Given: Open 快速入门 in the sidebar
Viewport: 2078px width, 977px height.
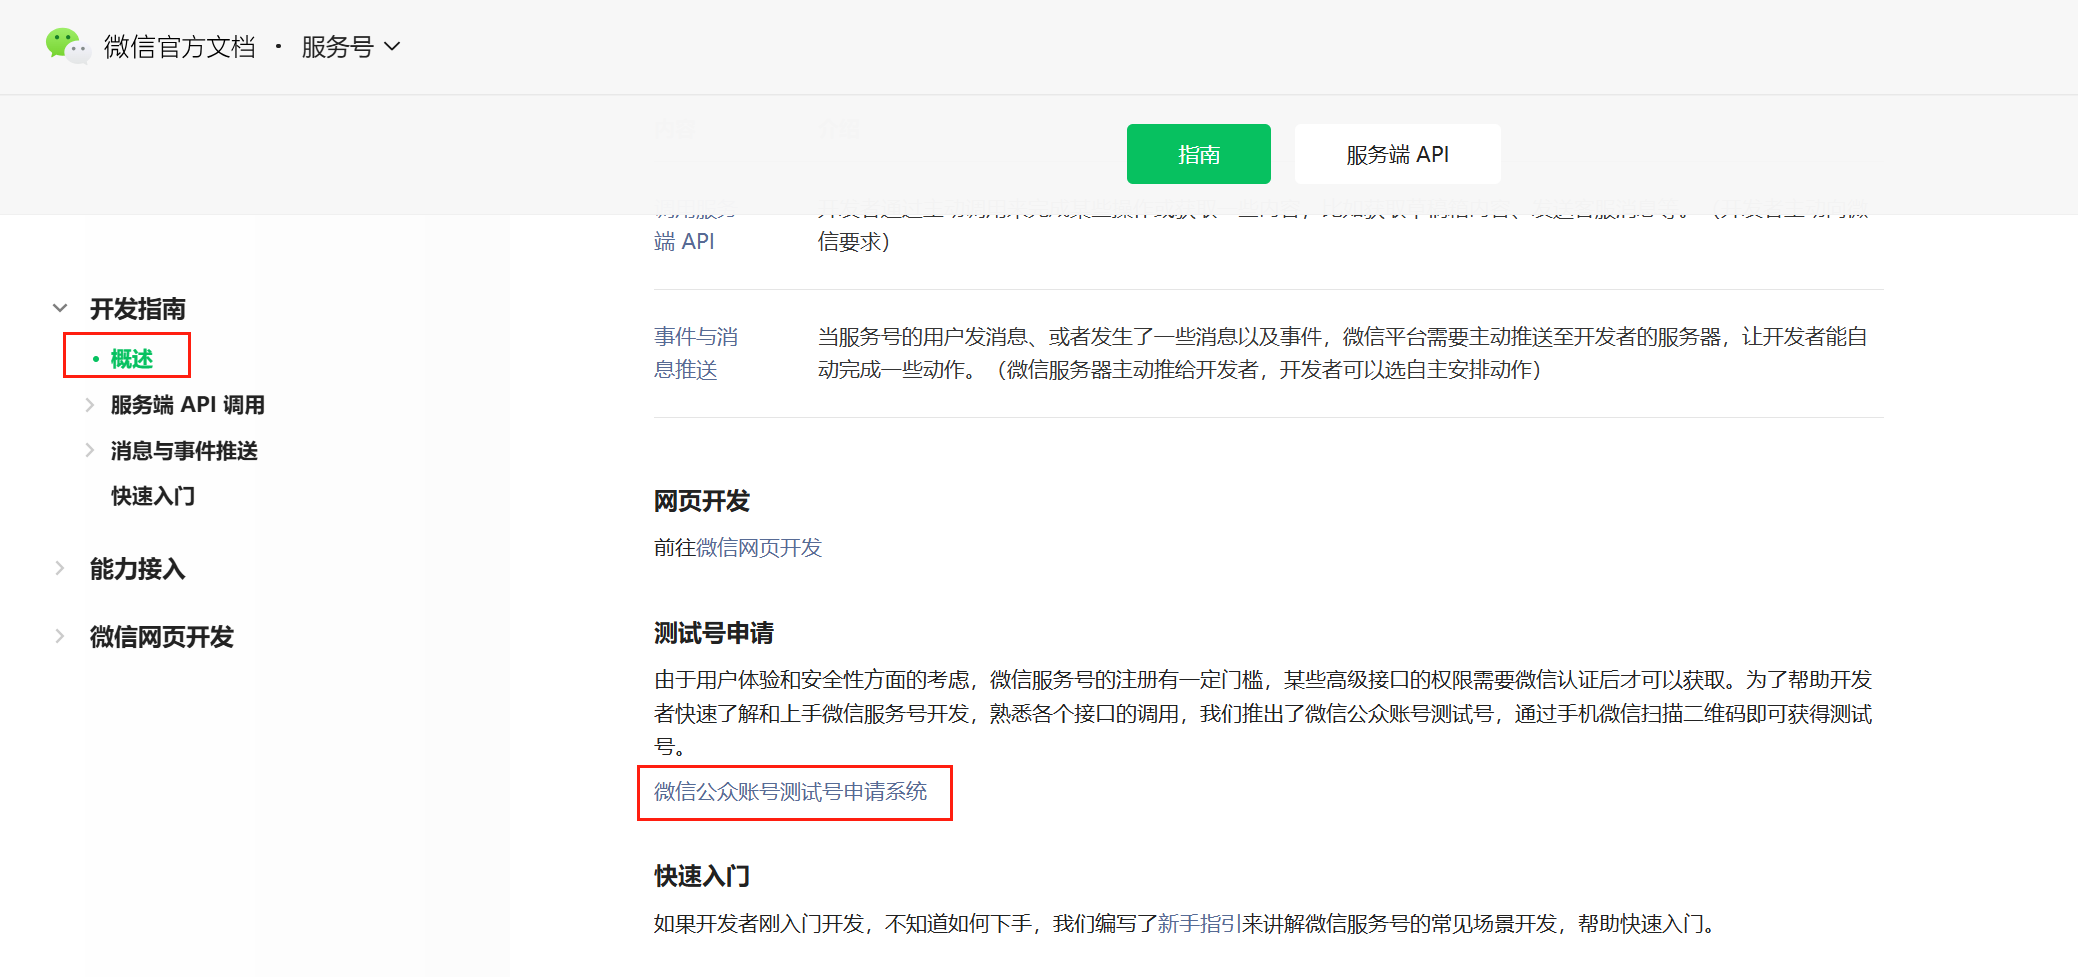Looking at the screenshot, I should click(153, 496).
